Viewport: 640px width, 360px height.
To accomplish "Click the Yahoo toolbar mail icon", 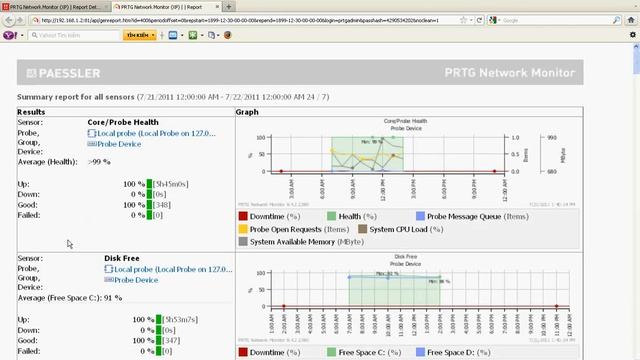I will 173,36.
